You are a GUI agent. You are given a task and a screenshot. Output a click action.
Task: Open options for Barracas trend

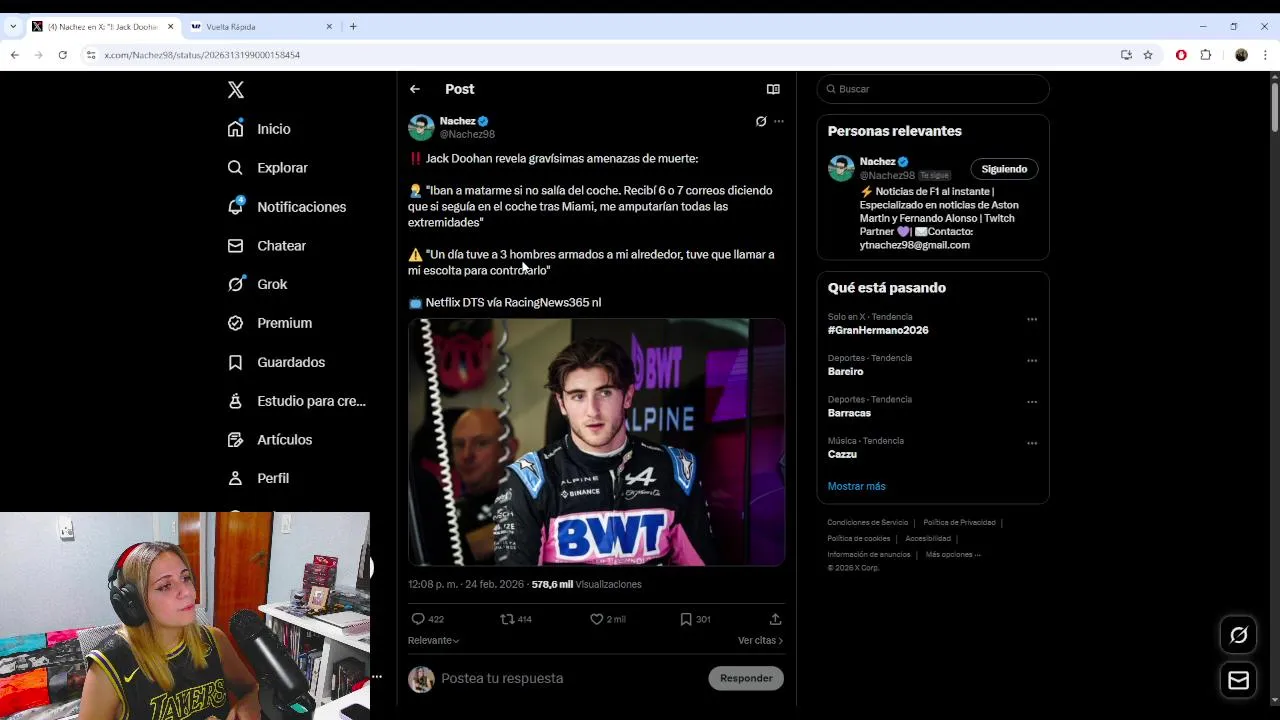[x=1032, y=402]
